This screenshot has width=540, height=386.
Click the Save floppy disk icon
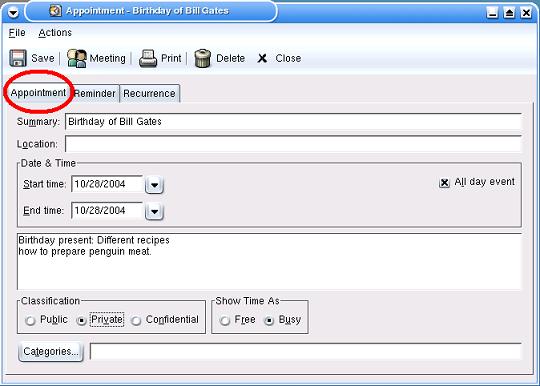18,58
